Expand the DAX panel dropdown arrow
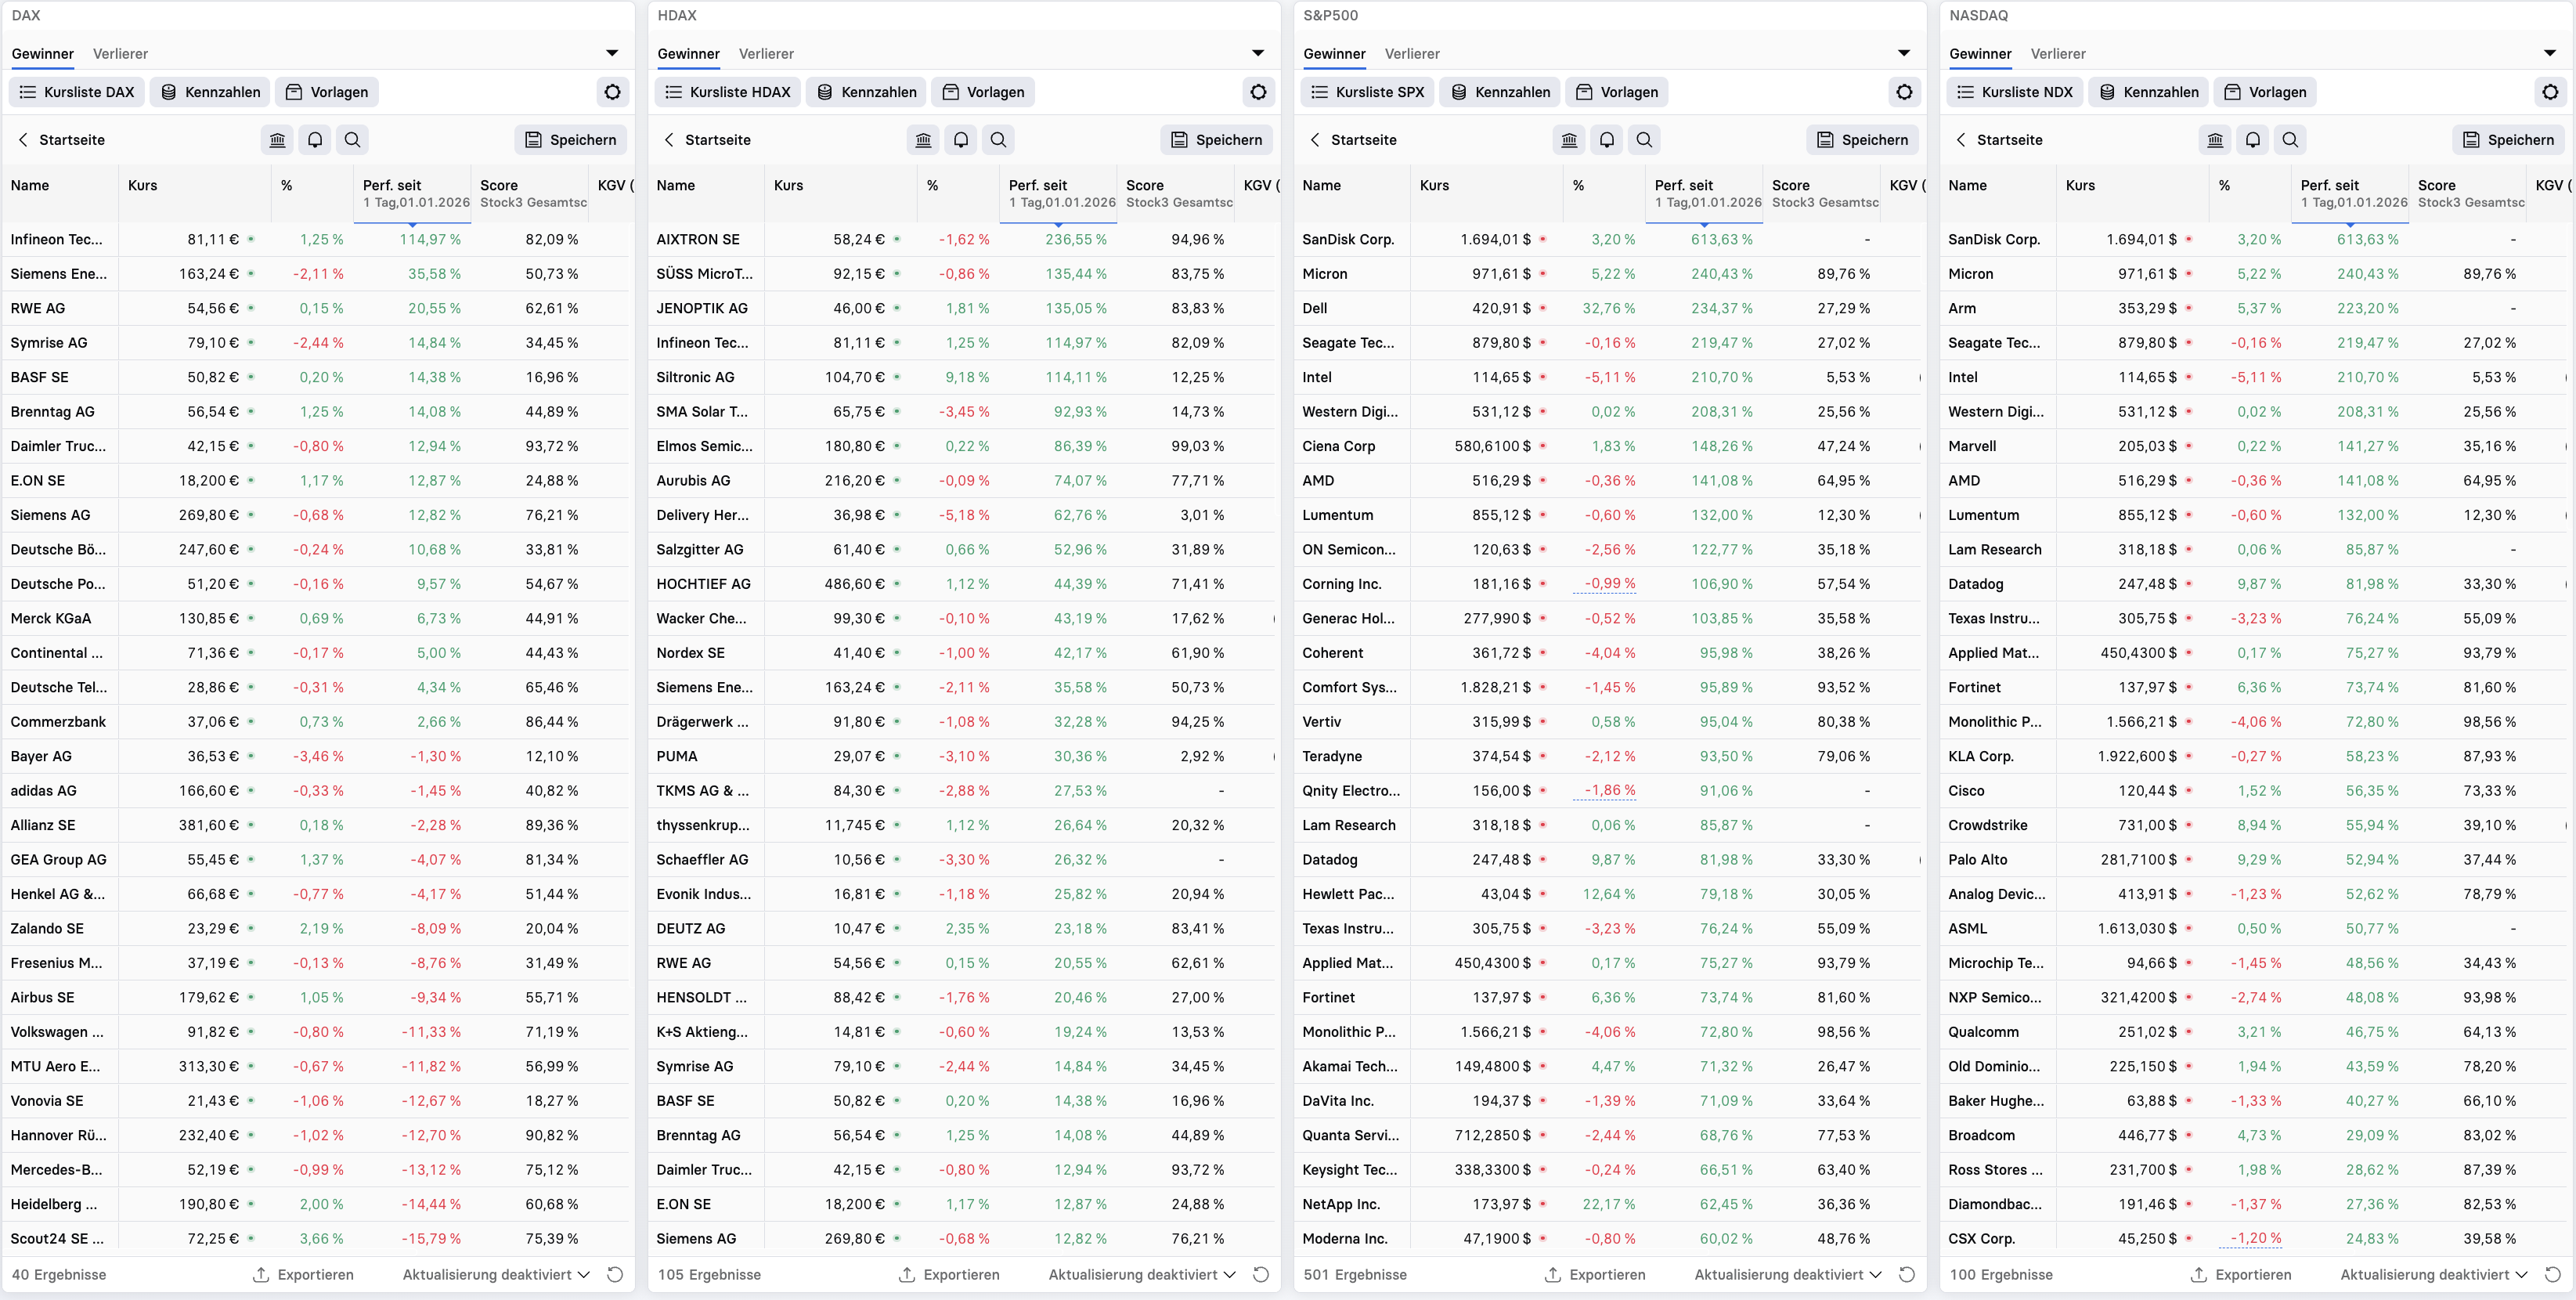 click(x=612, y=53)
